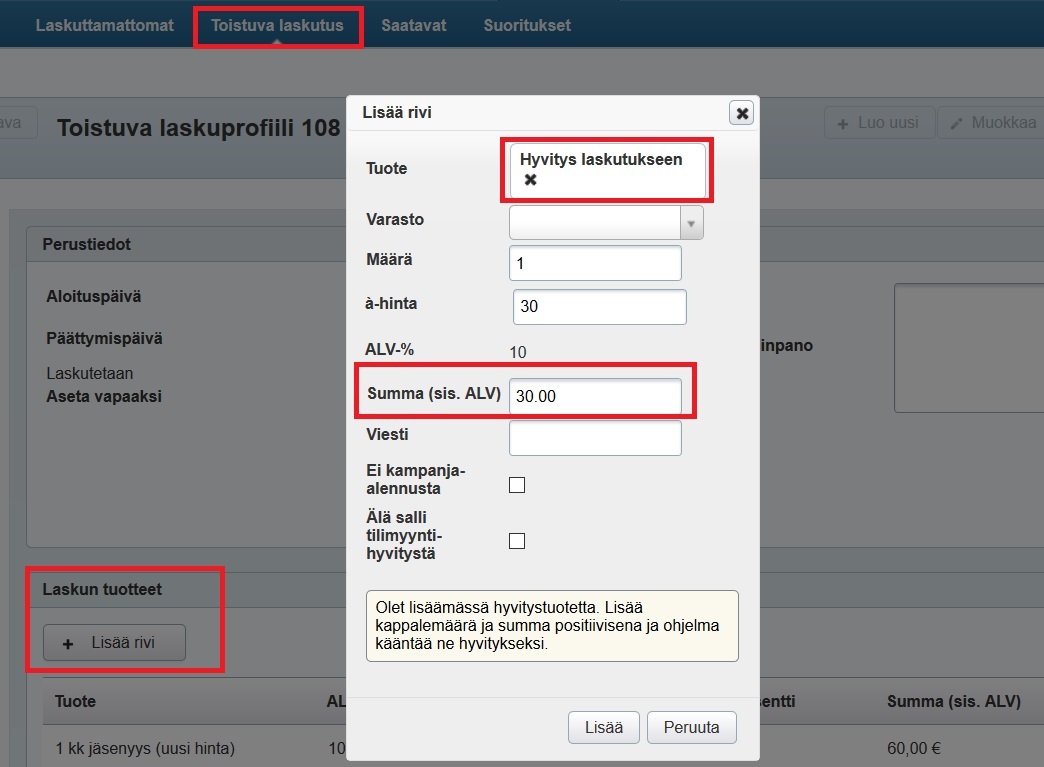Open the Varasto dropdown arrow
Image resolution: width=1044 pixels, height=767 pixels.
point(691,223)
